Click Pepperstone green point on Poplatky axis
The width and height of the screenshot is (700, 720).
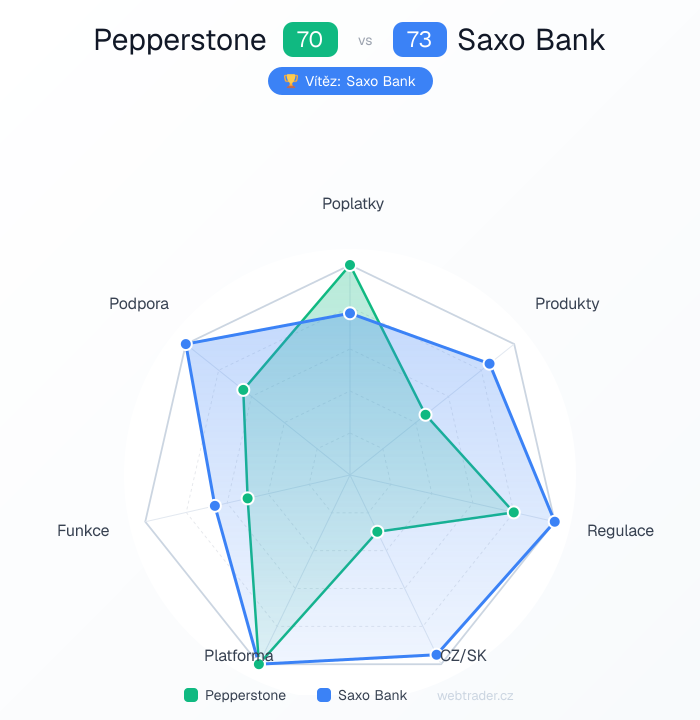350,265
